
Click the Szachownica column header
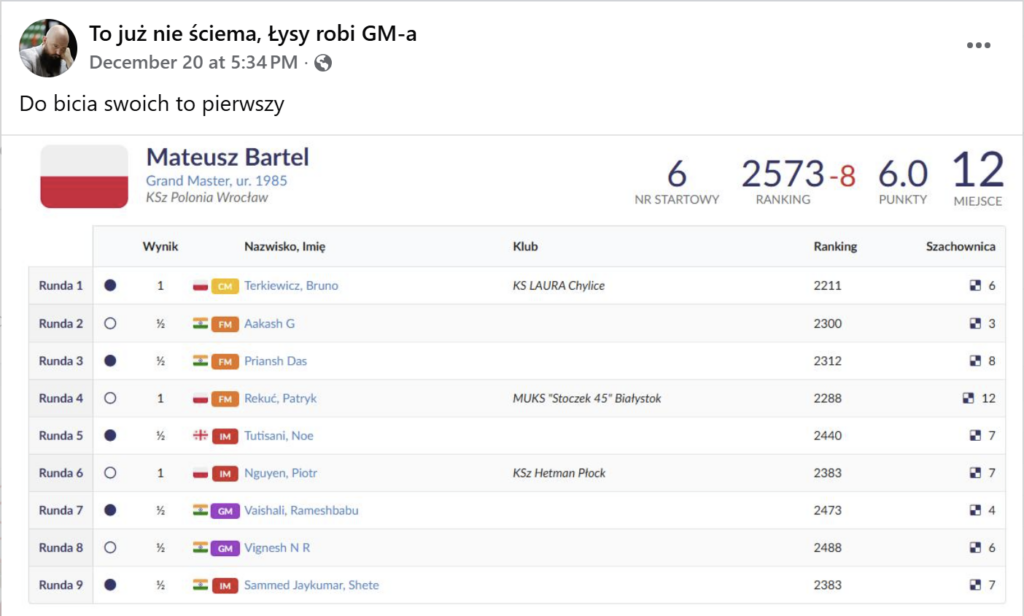click(960, 247)
